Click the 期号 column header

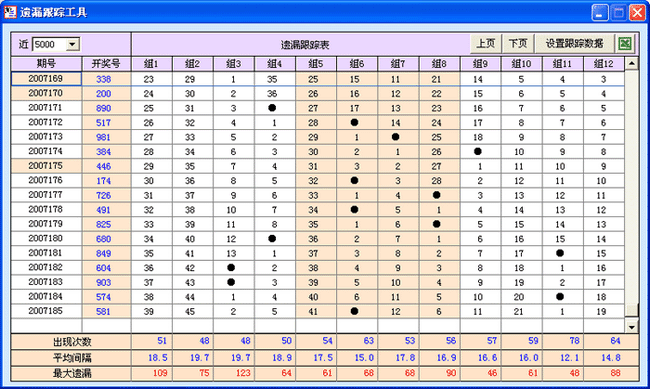[46, 64]
